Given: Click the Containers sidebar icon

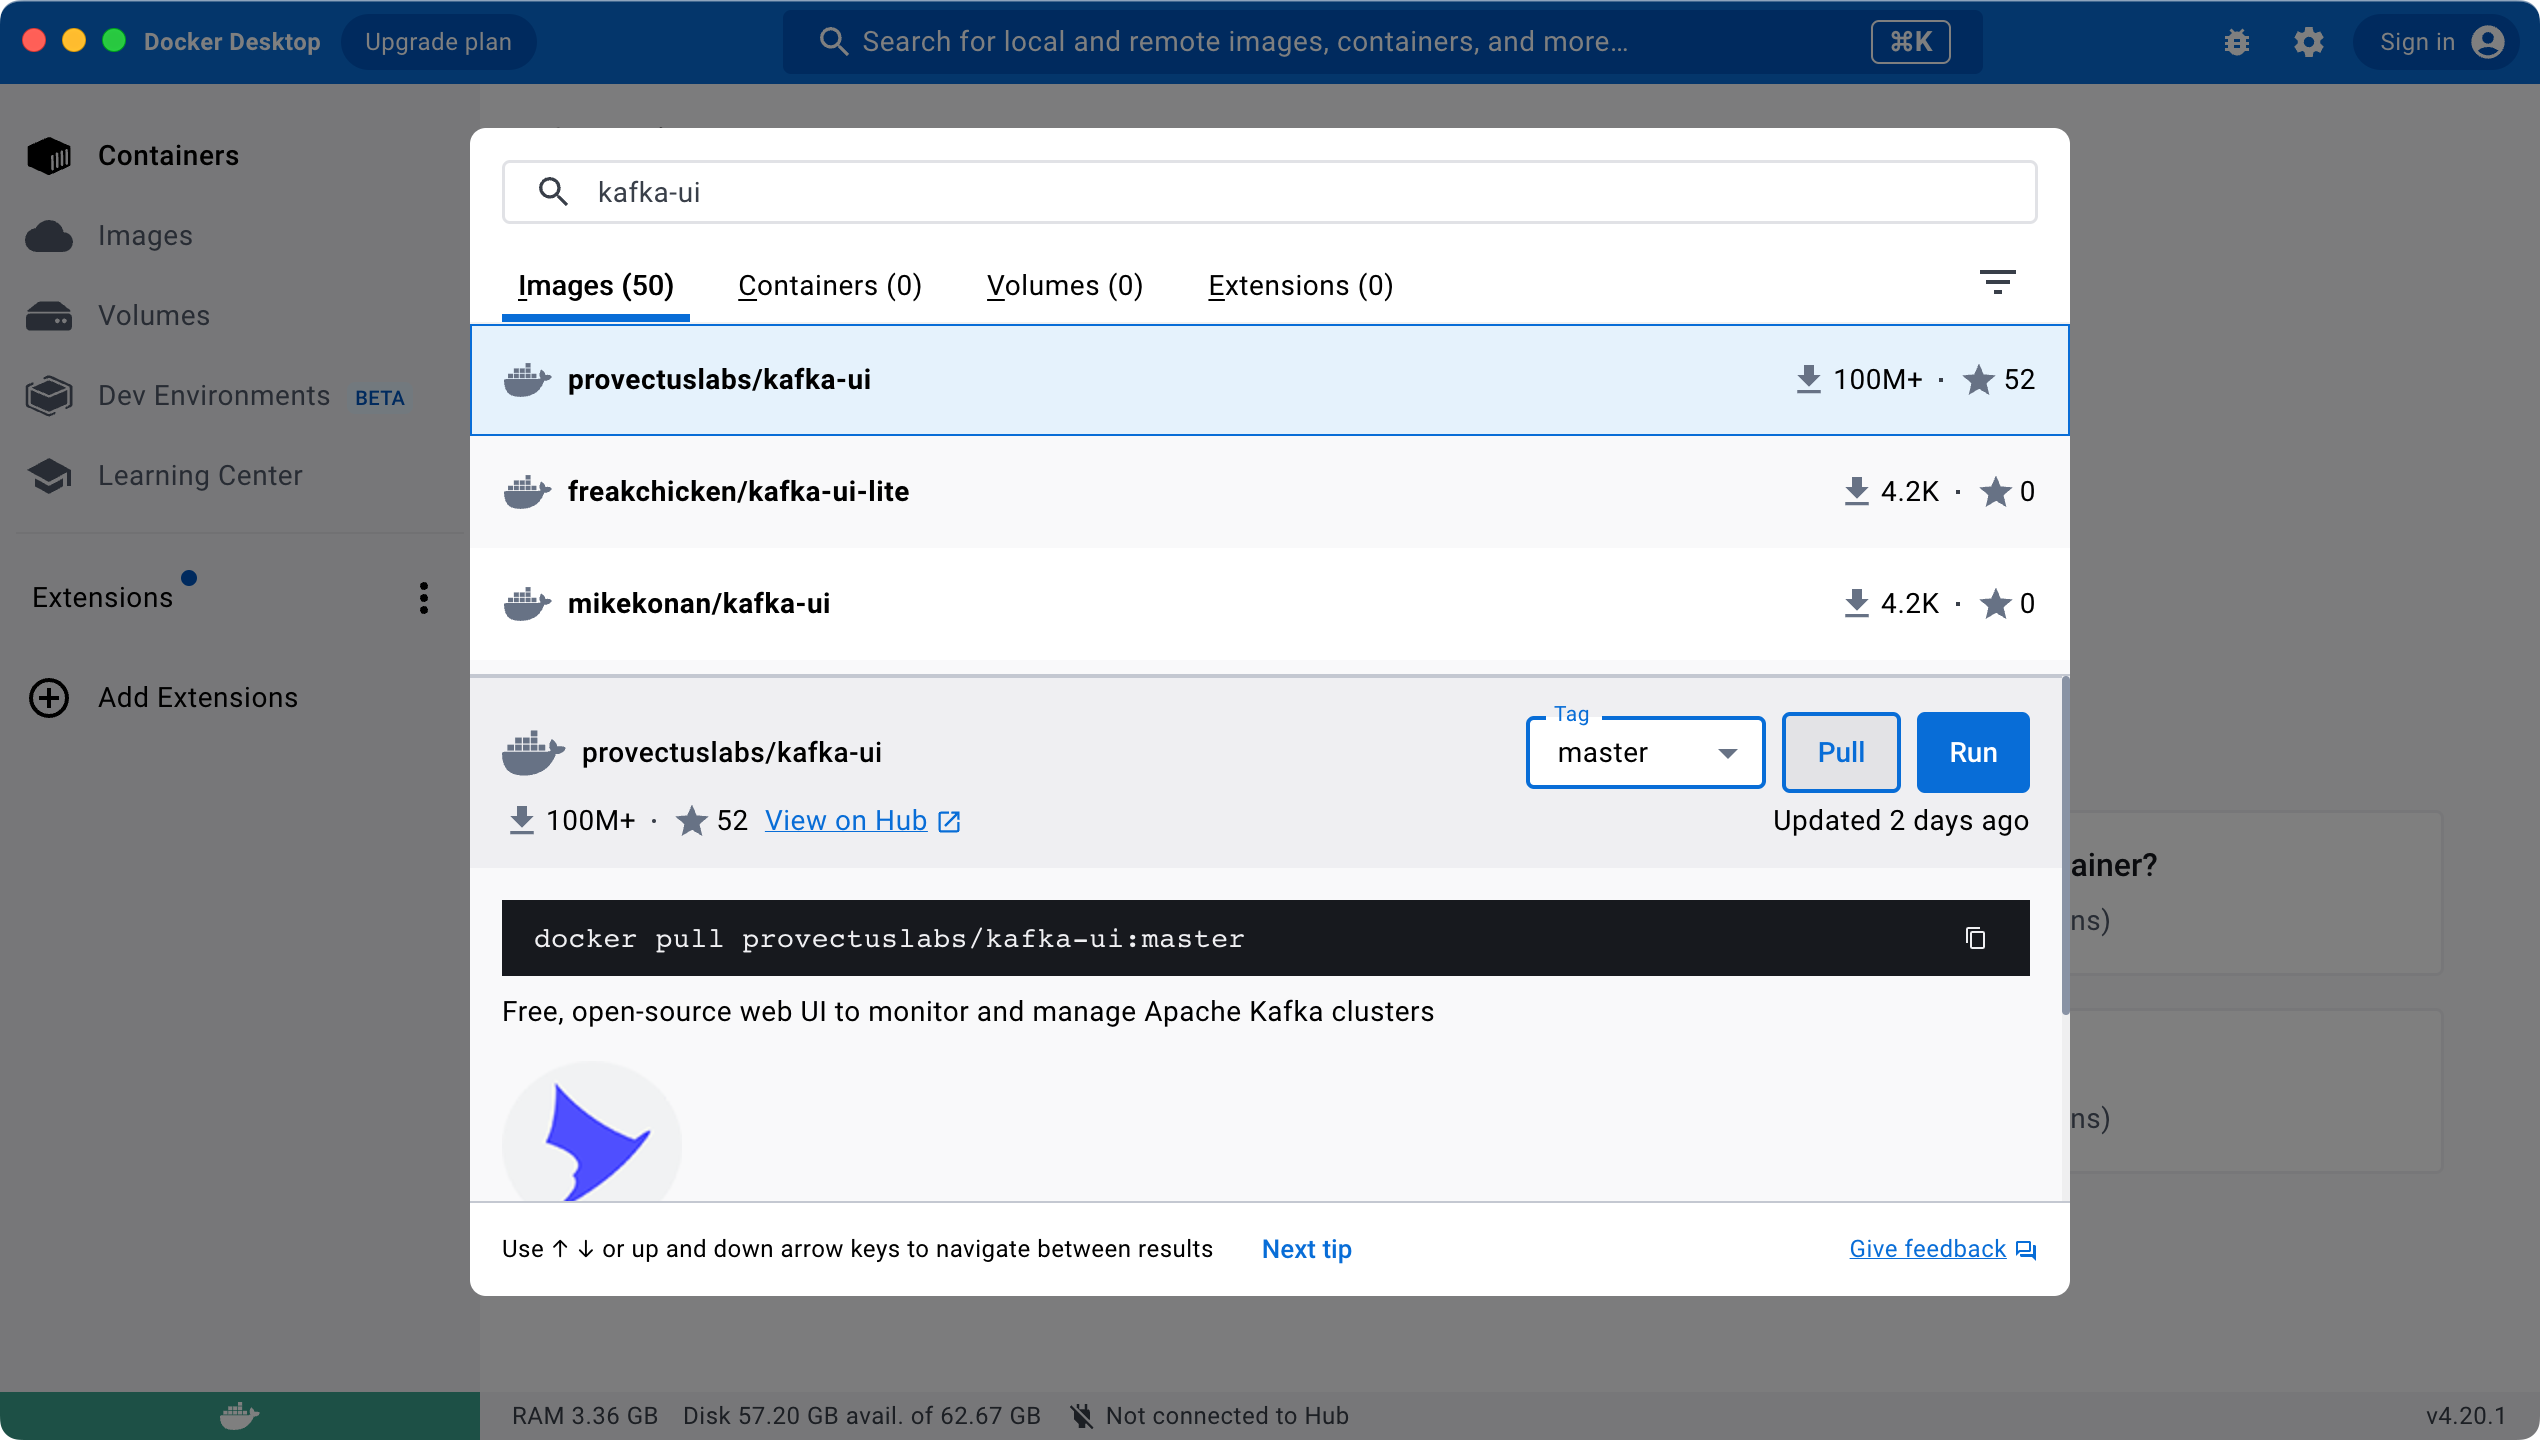Looking at the screenshot, I should [49, 156].
